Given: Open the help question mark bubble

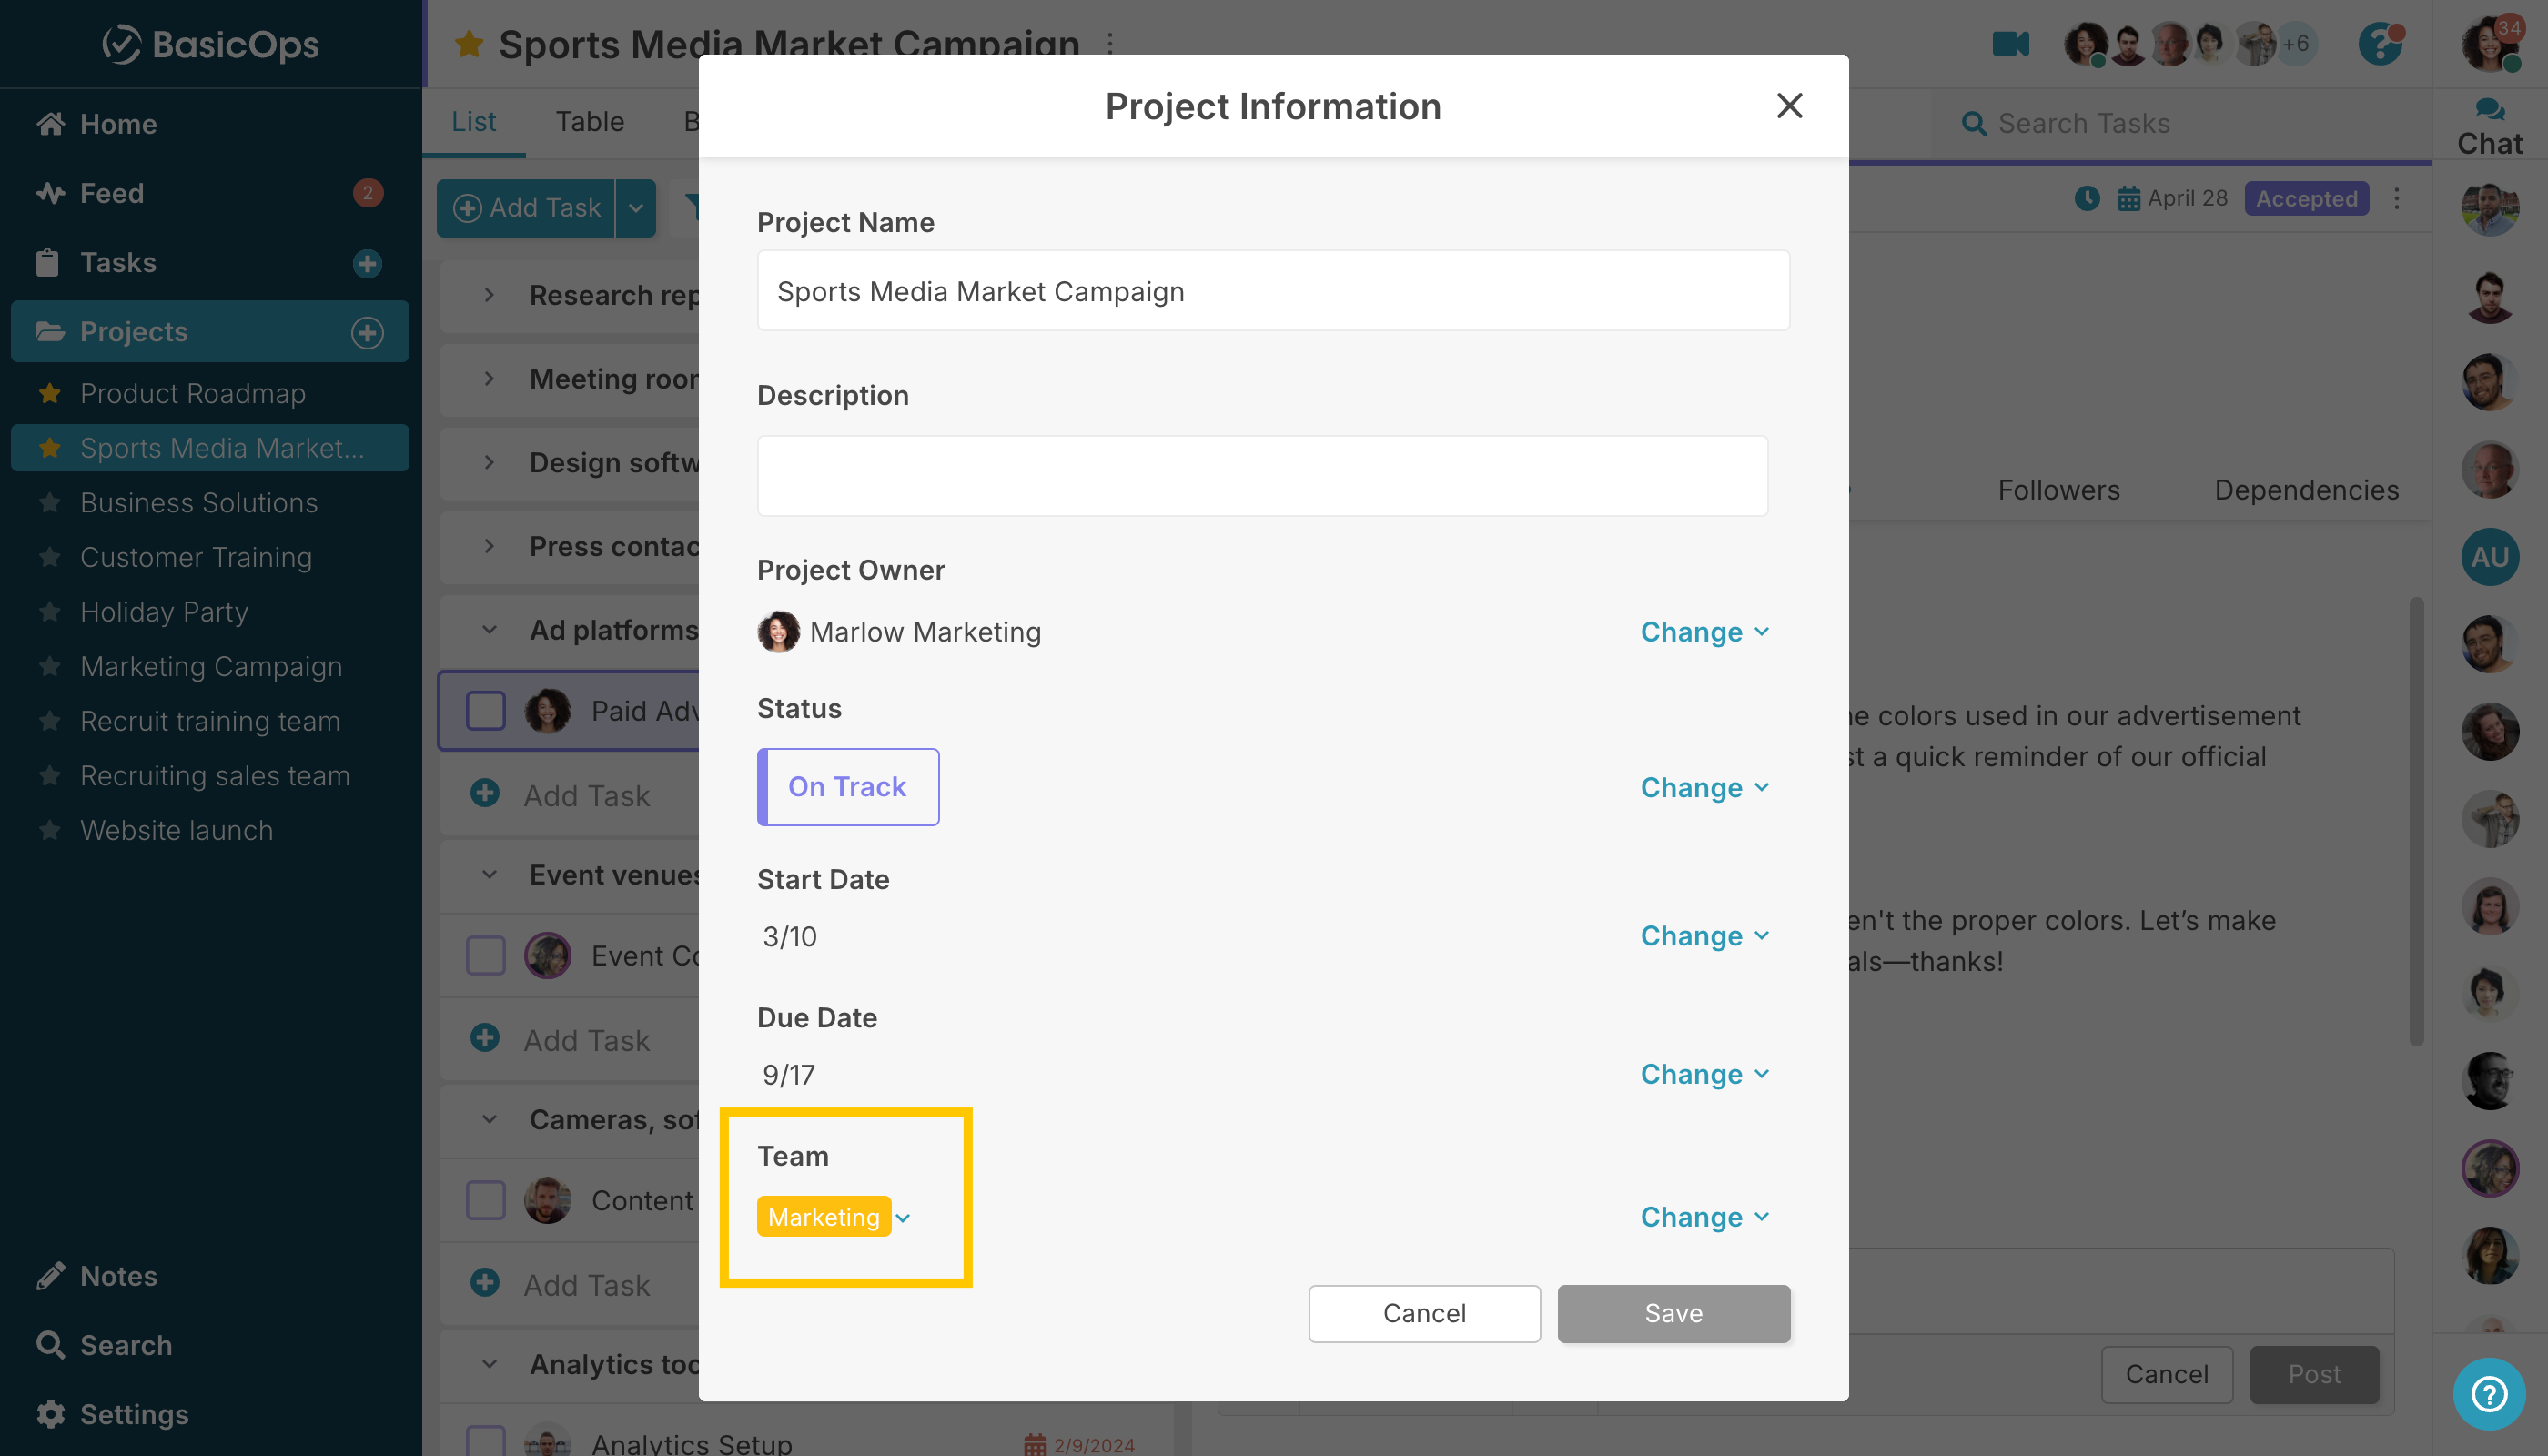Looking at the screenshot, I should point(2488,1393).
